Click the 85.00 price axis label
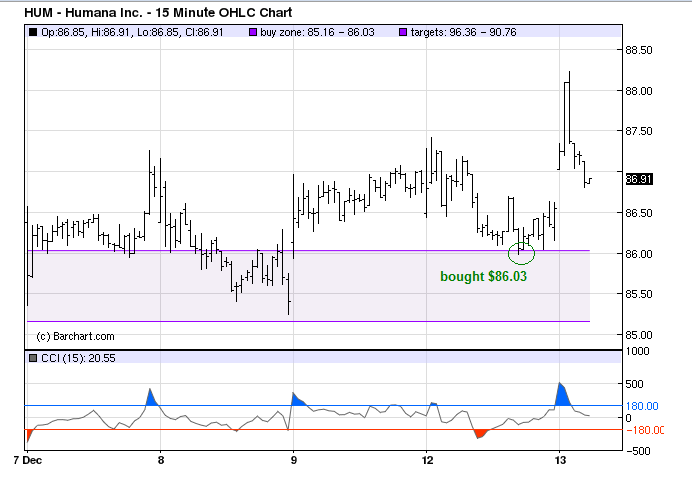Viewport: 692px width, 484px height. (639, 335)
